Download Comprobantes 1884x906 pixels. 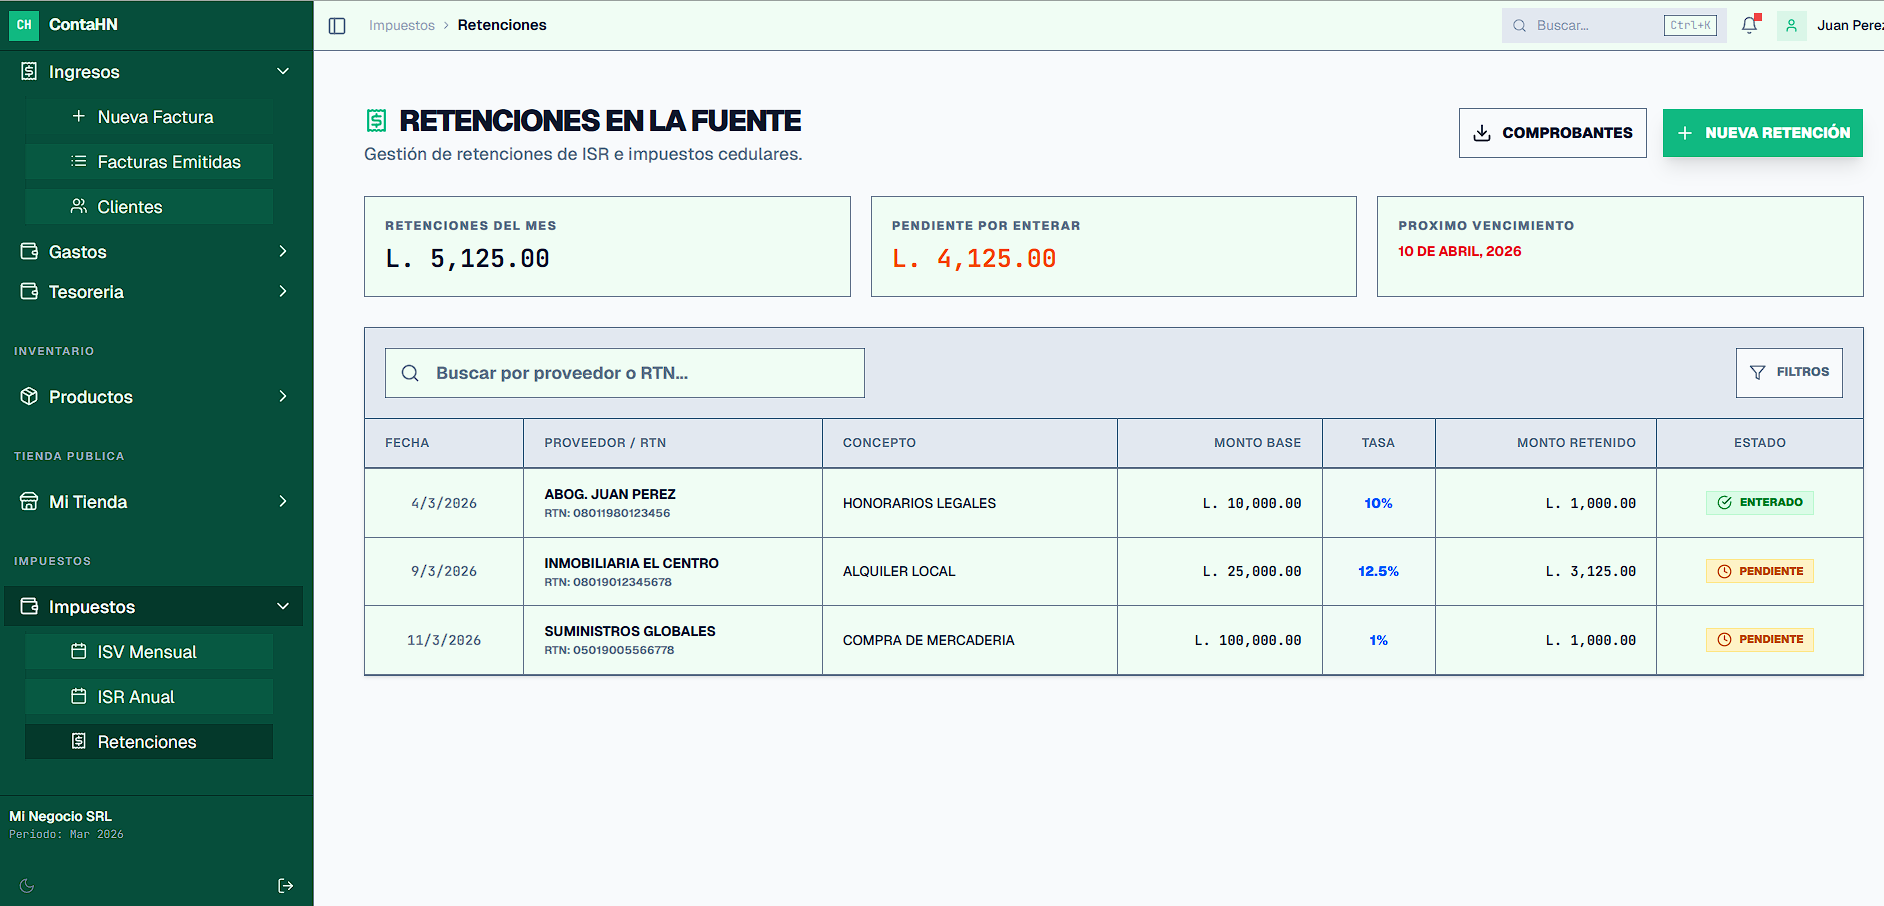click(1552, 133)
